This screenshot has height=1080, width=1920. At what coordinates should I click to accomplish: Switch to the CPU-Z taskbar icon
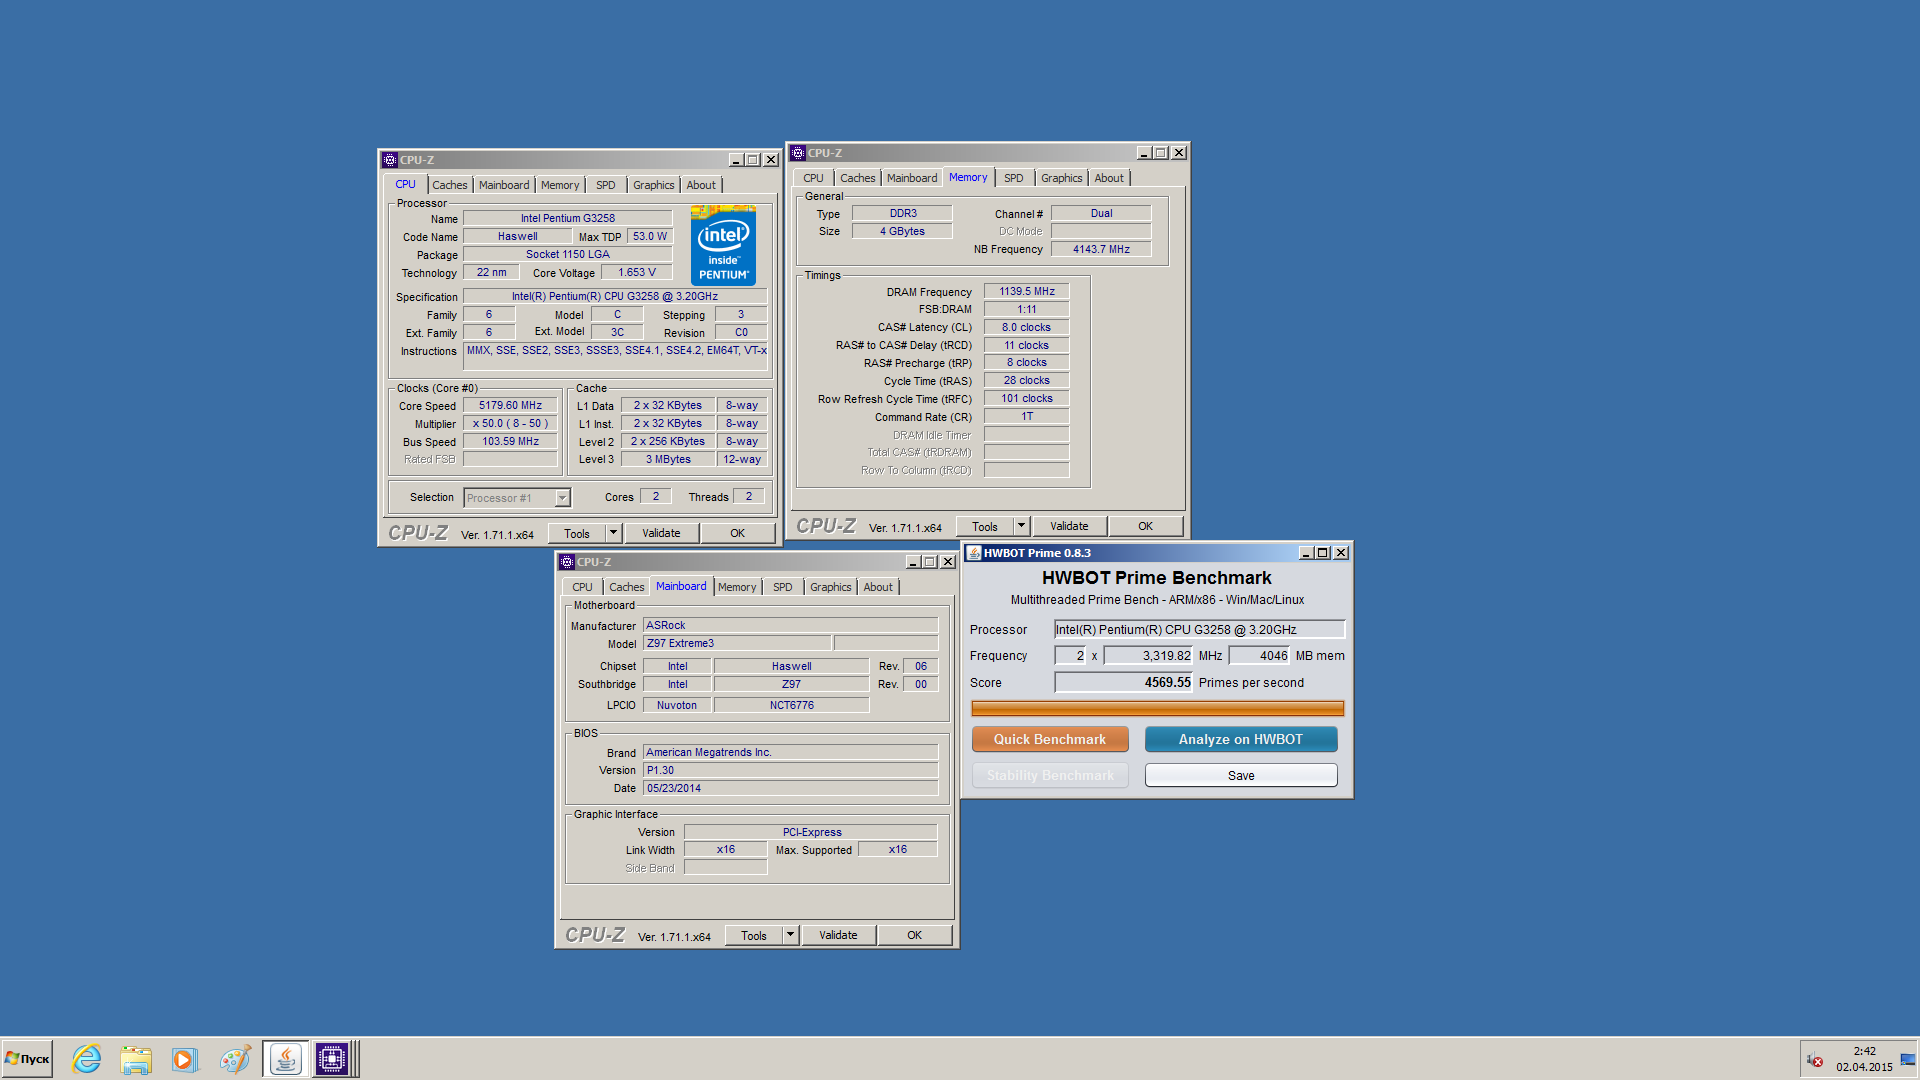331,1059
